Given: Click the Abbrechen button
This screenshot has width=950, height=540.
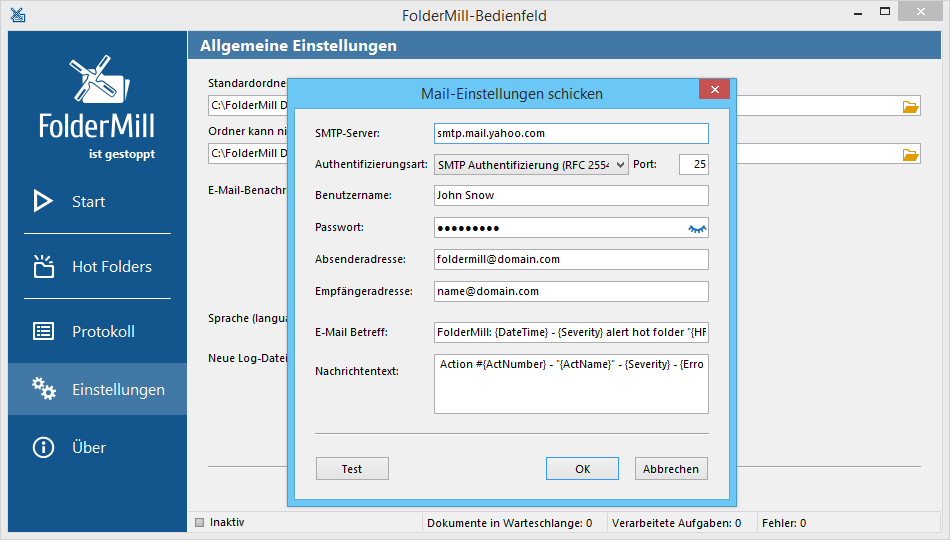Looking at the screenshot, I should 671,468.
